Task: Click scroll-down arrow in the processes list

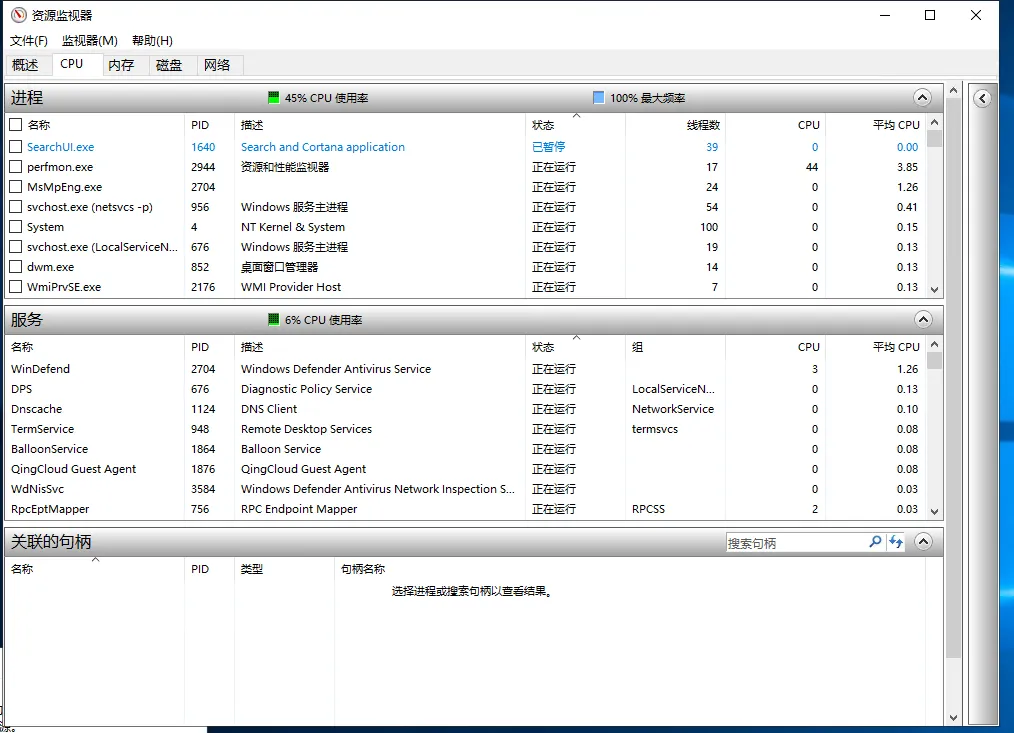Action: point(934,289)
